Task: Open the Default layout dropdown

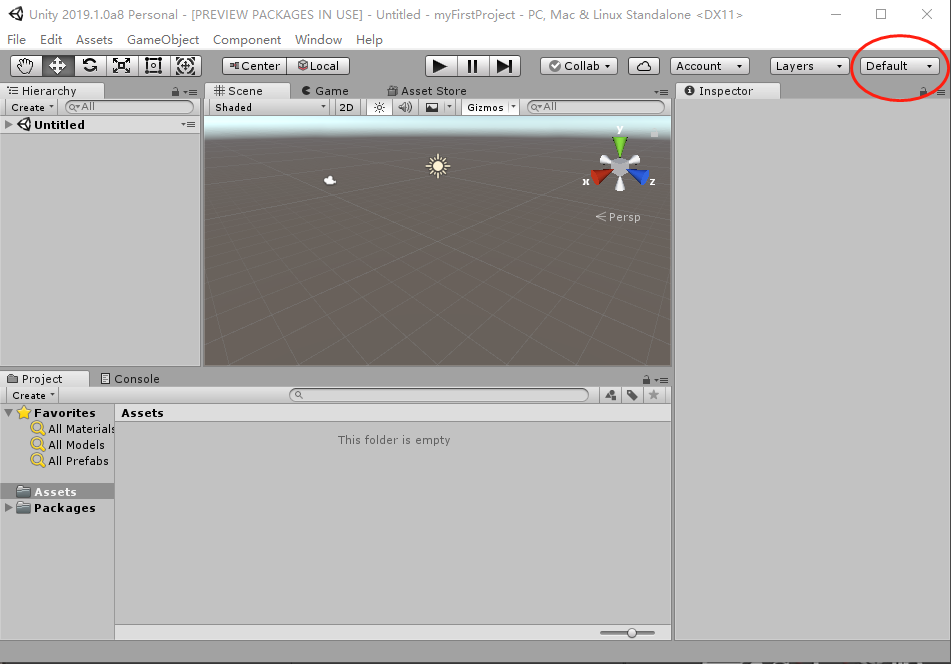Action: (897, 65)
